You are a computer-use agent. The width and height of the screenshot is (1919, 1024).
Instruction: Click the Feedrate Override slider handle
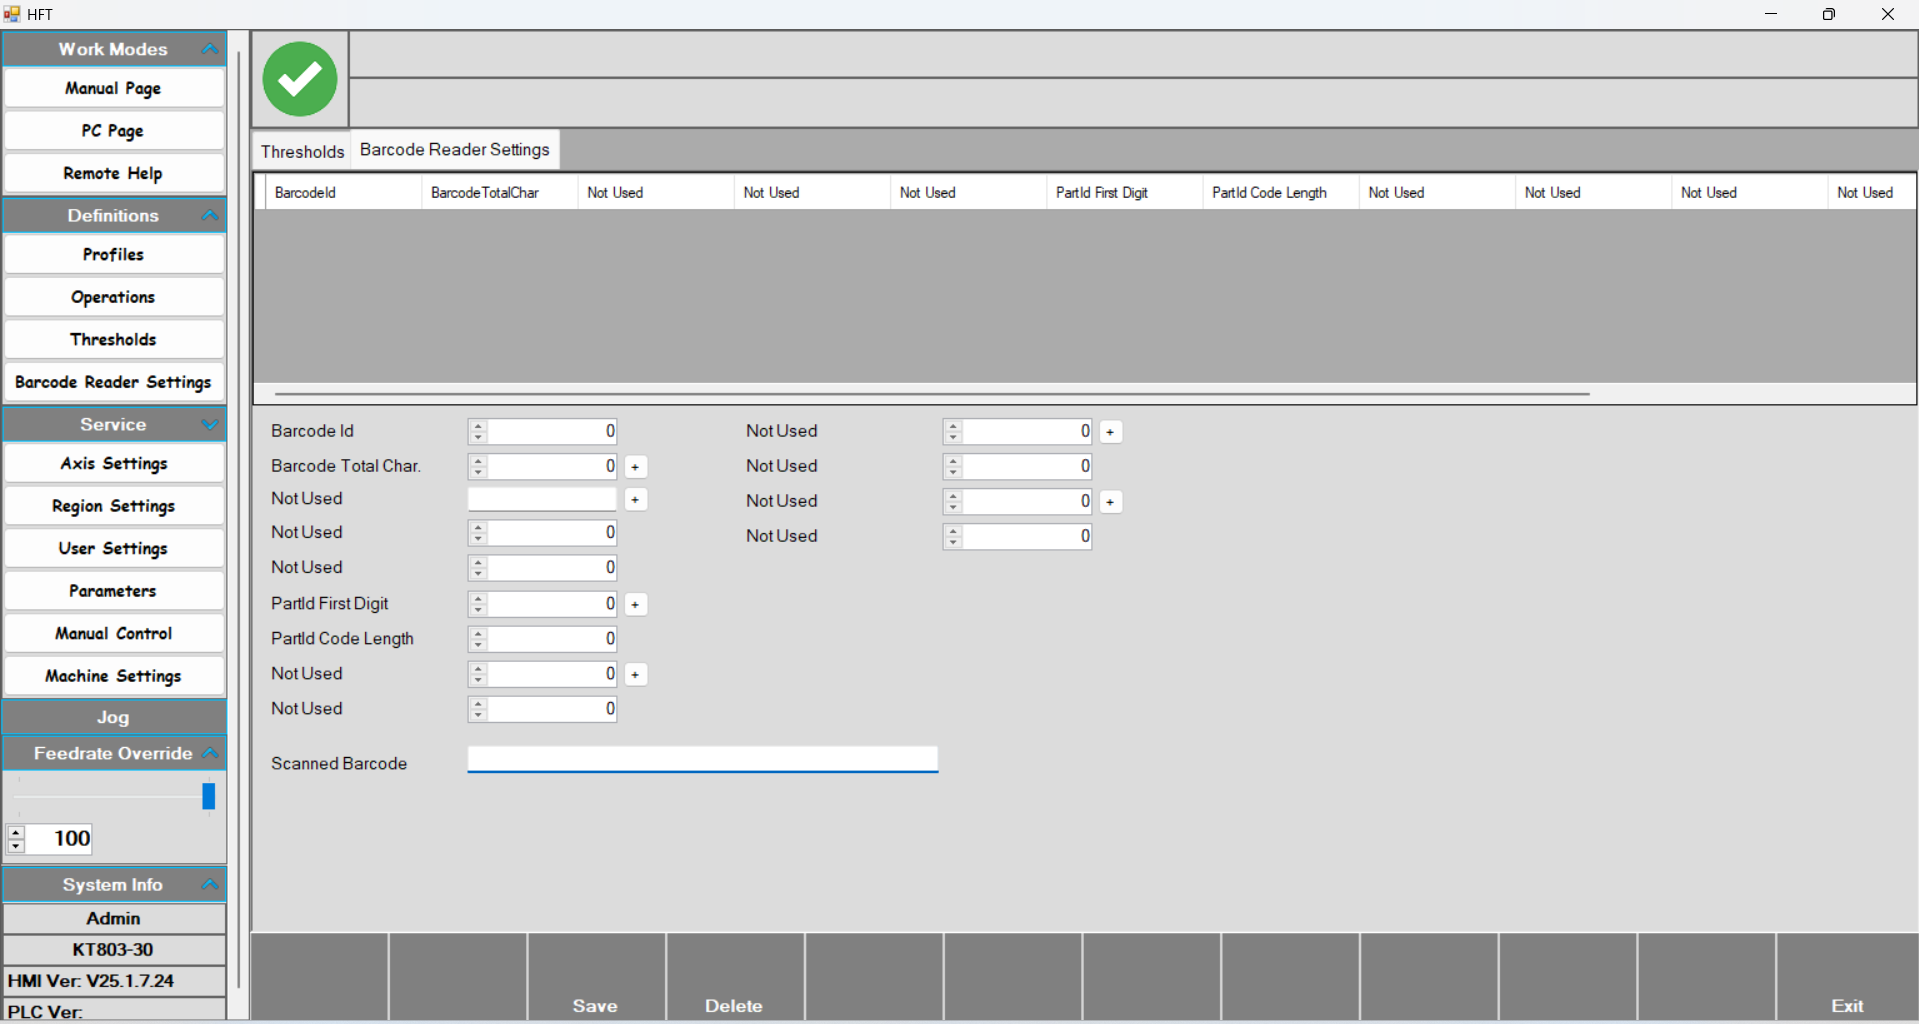(x=209, y=796)
